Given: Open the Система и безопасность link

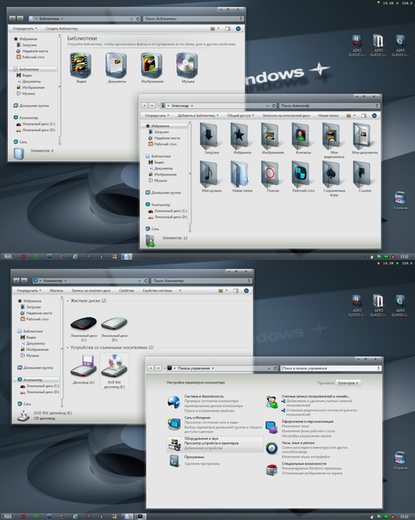Looking at the screenshot, I should [204, 396].
